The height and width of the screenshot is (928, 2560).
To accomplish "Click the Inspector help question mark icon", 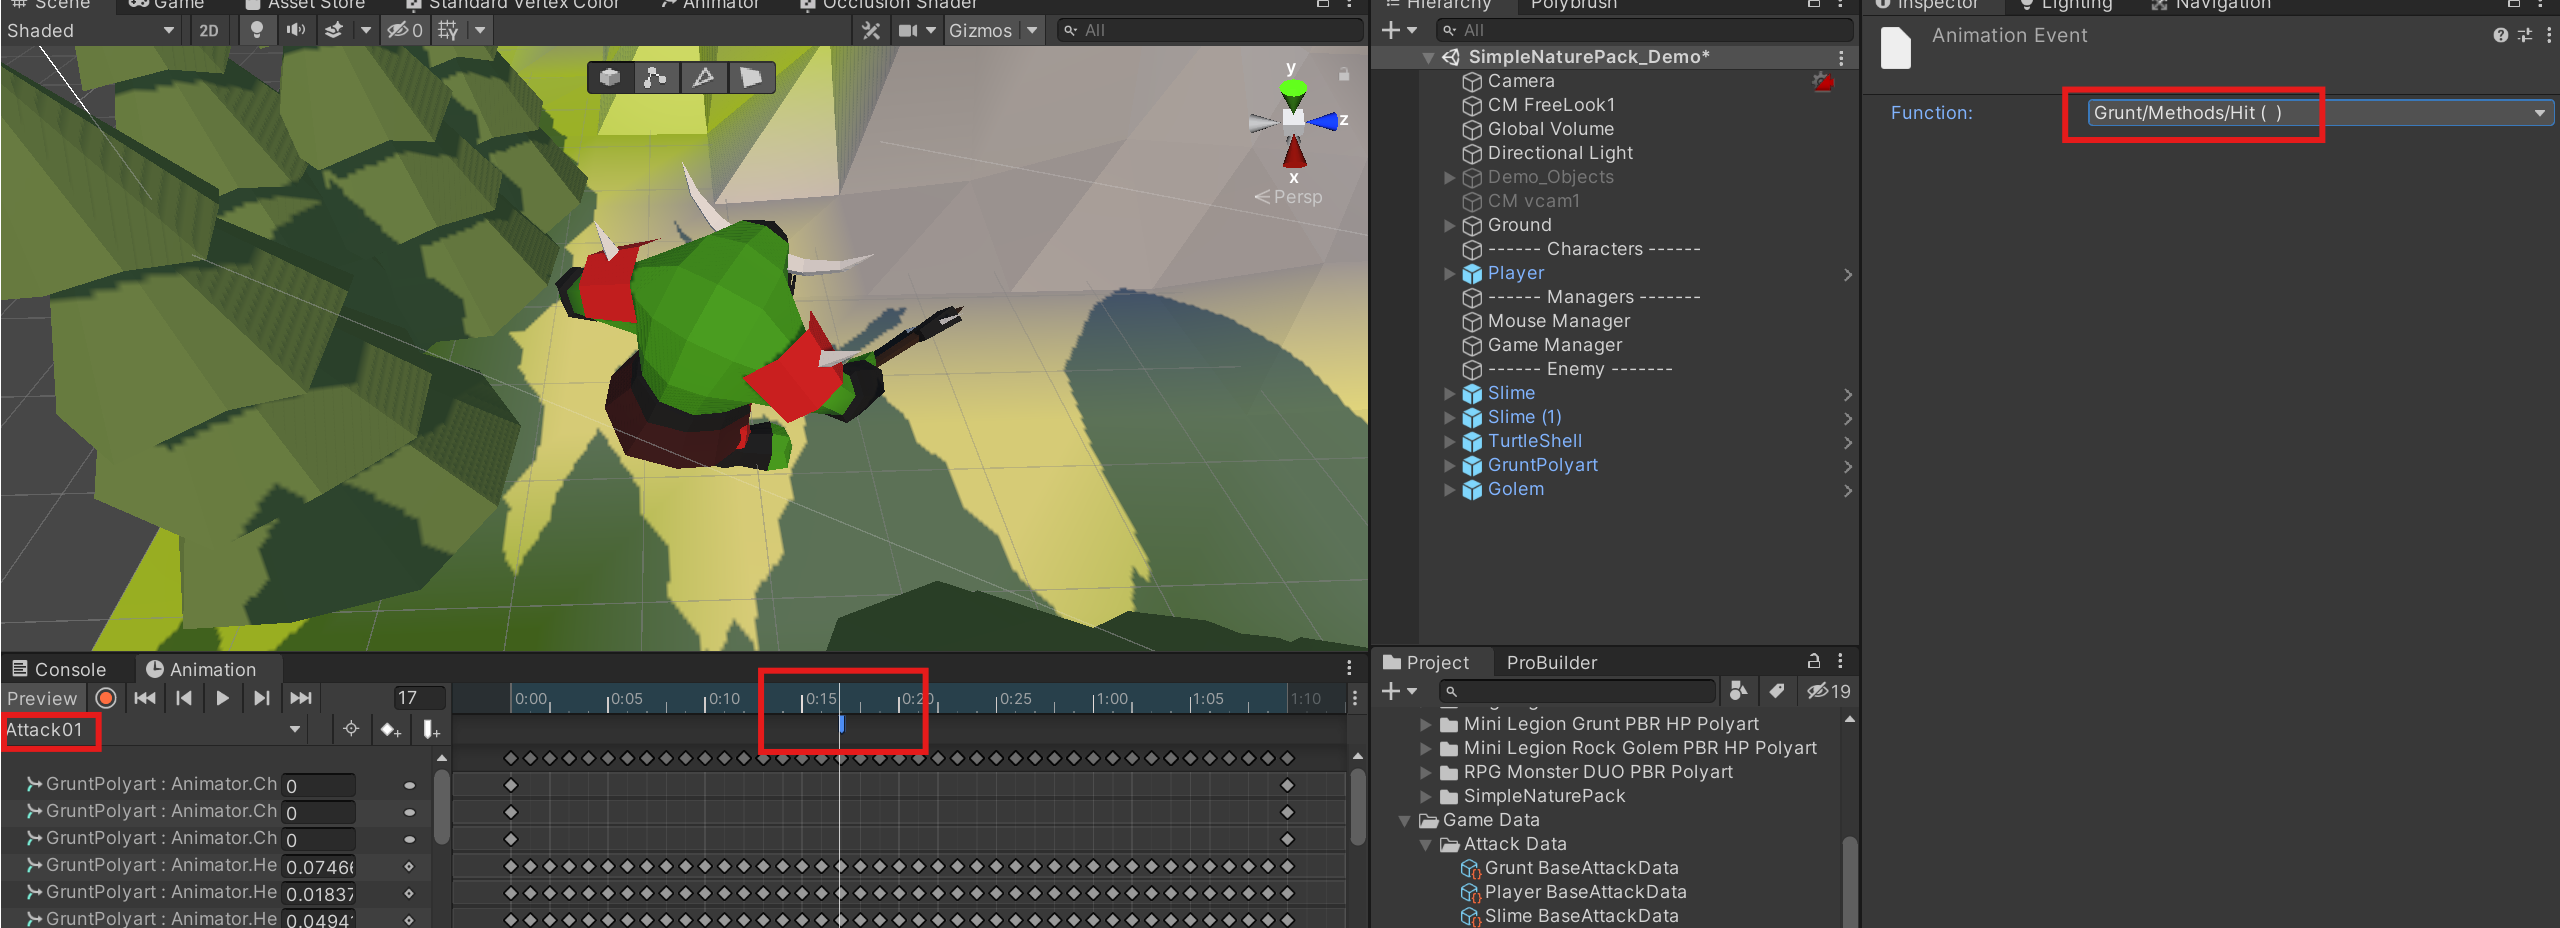I will click(2500, 35).
